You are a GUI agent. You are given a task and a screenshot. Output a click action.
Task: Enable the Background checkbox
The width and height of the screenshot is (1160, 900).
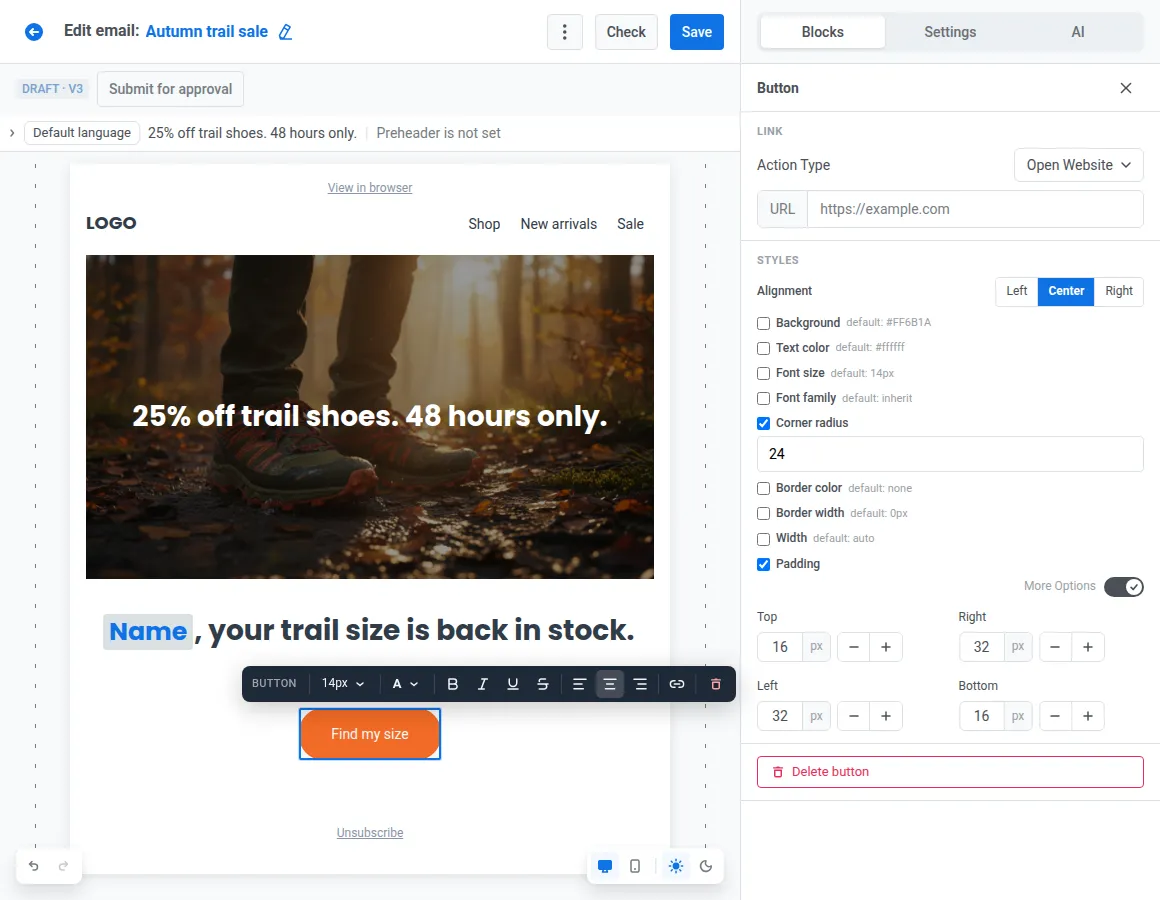[763, 323]
